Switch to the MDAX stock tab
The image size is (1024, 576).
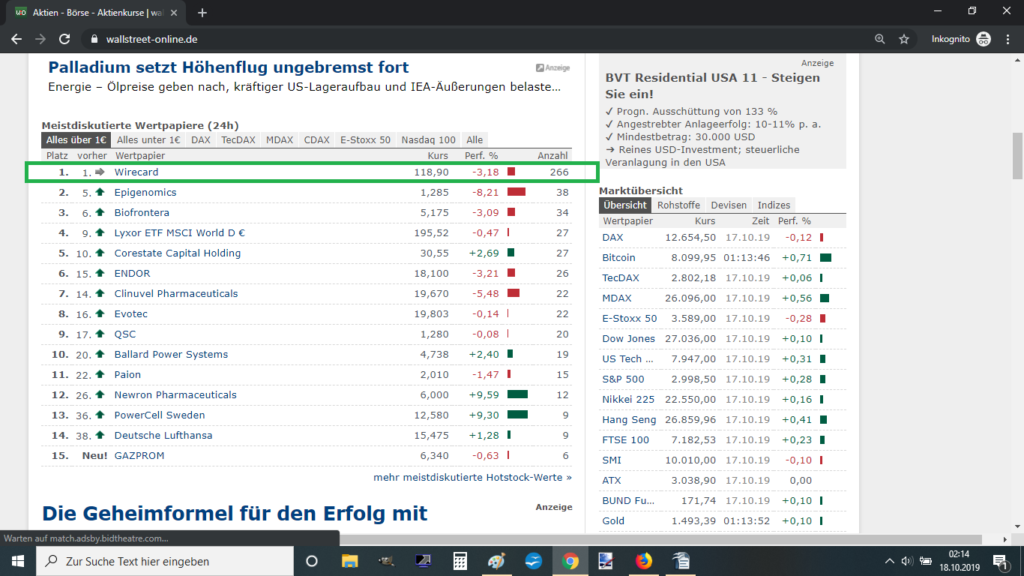click(x=280, y=140)
